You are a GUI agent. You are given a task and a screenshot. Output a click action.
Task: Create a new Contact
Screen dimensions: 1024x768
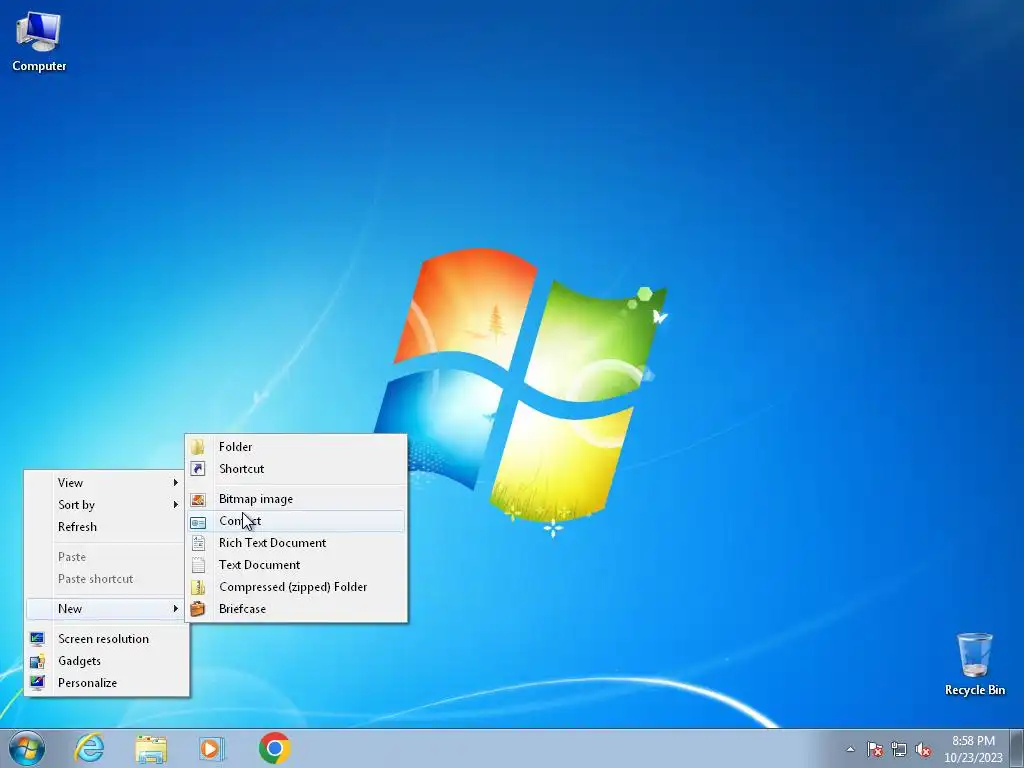[x=296, y=521]
